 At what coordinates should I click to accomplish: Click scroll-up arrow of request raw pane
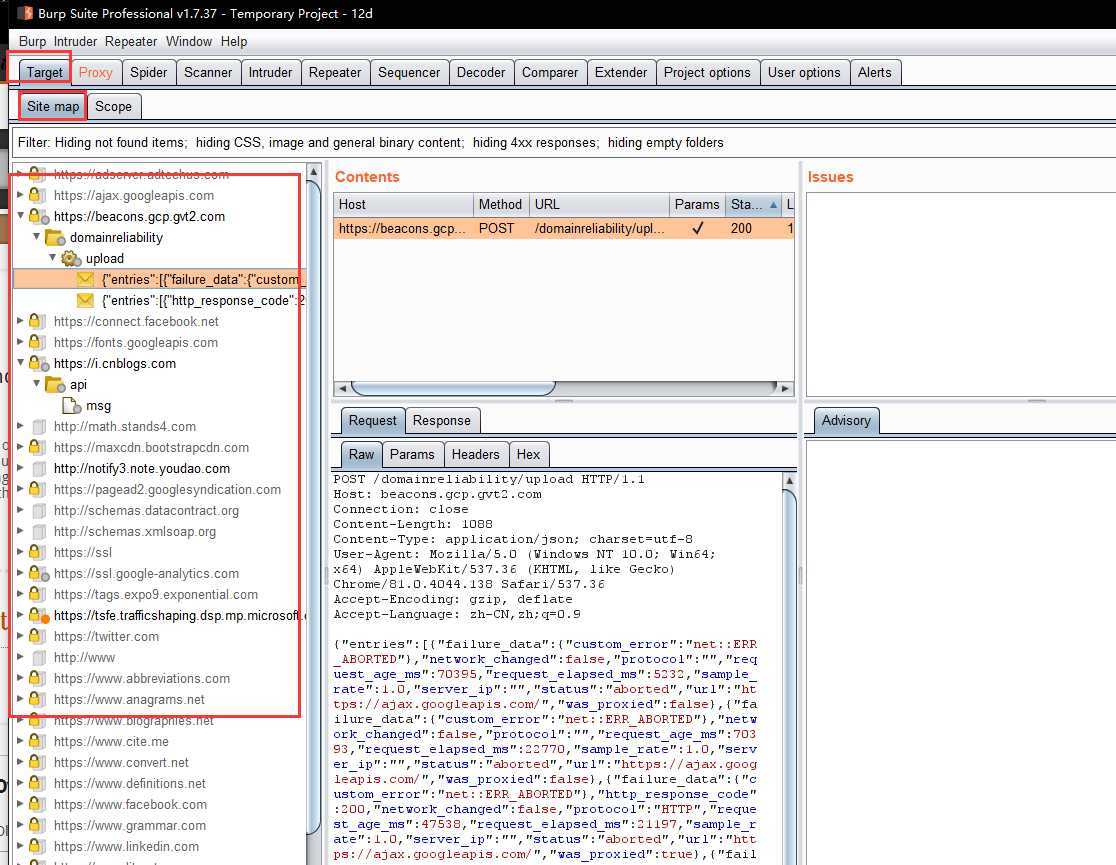point(789,481)
